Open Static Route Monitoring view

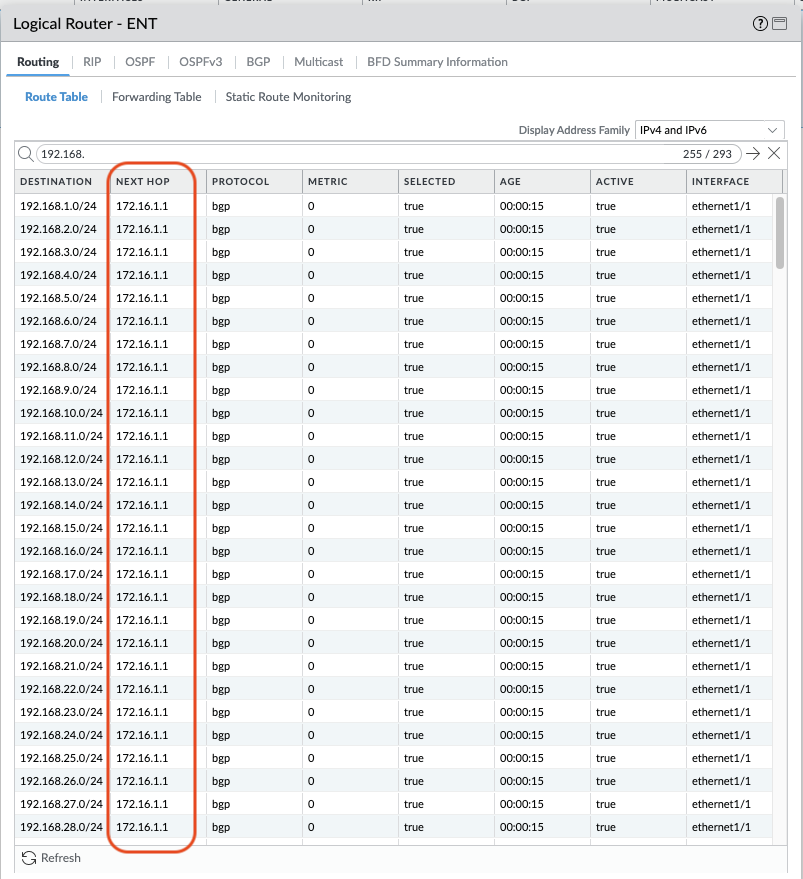288,97
